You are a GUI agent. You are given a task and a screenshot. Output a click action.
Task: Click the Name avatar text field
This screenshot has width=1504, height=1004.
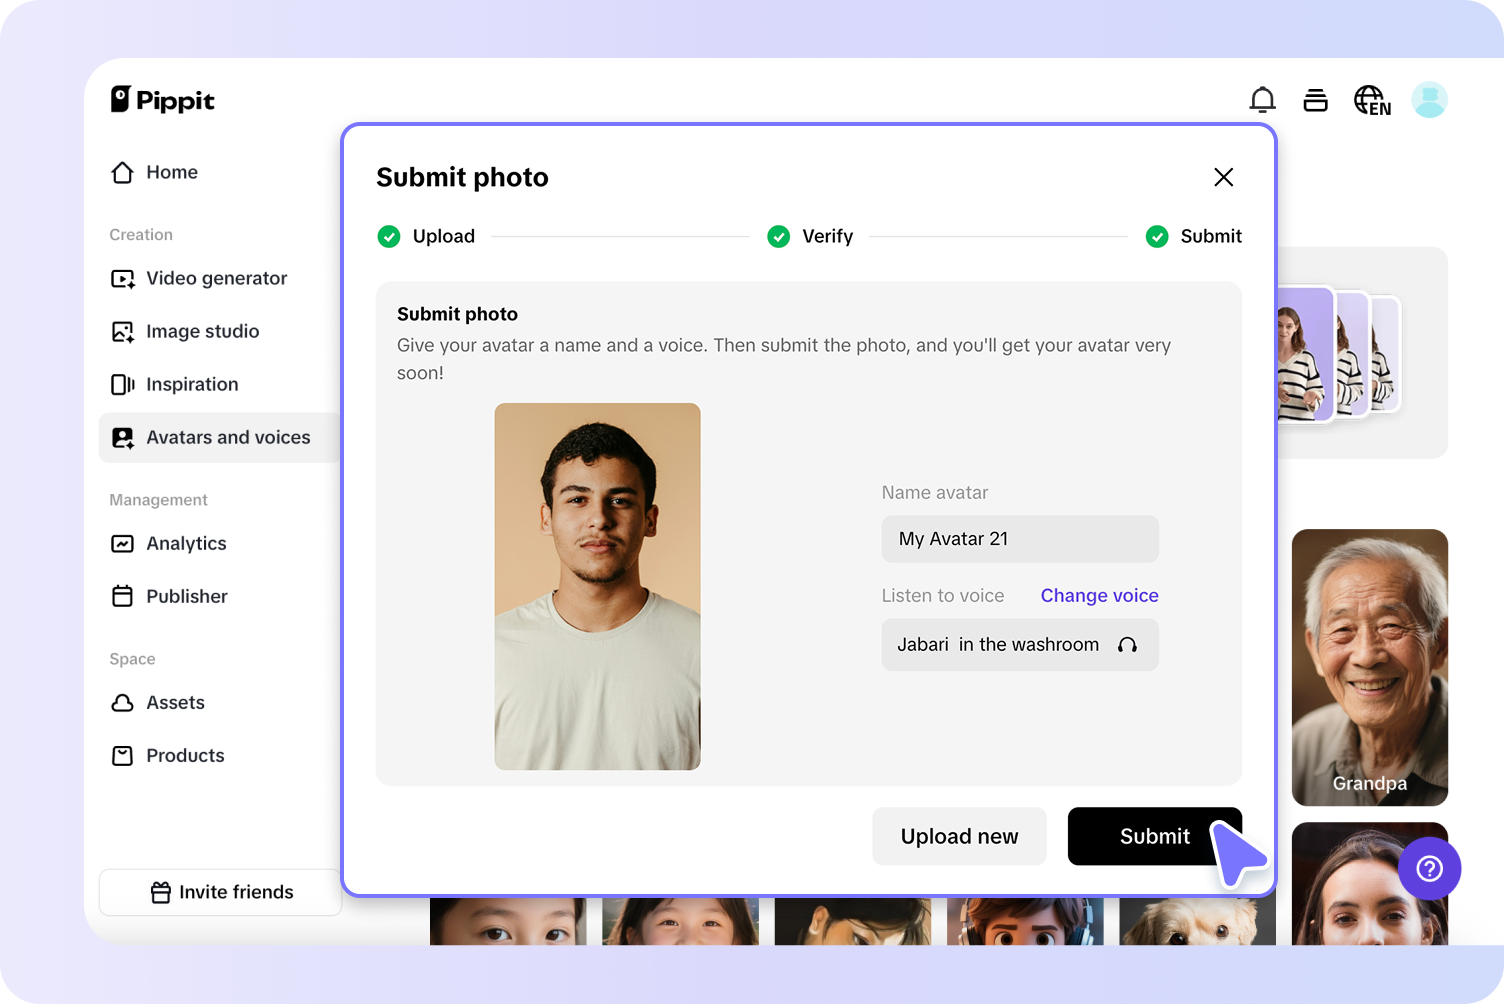pos(1019,539)
